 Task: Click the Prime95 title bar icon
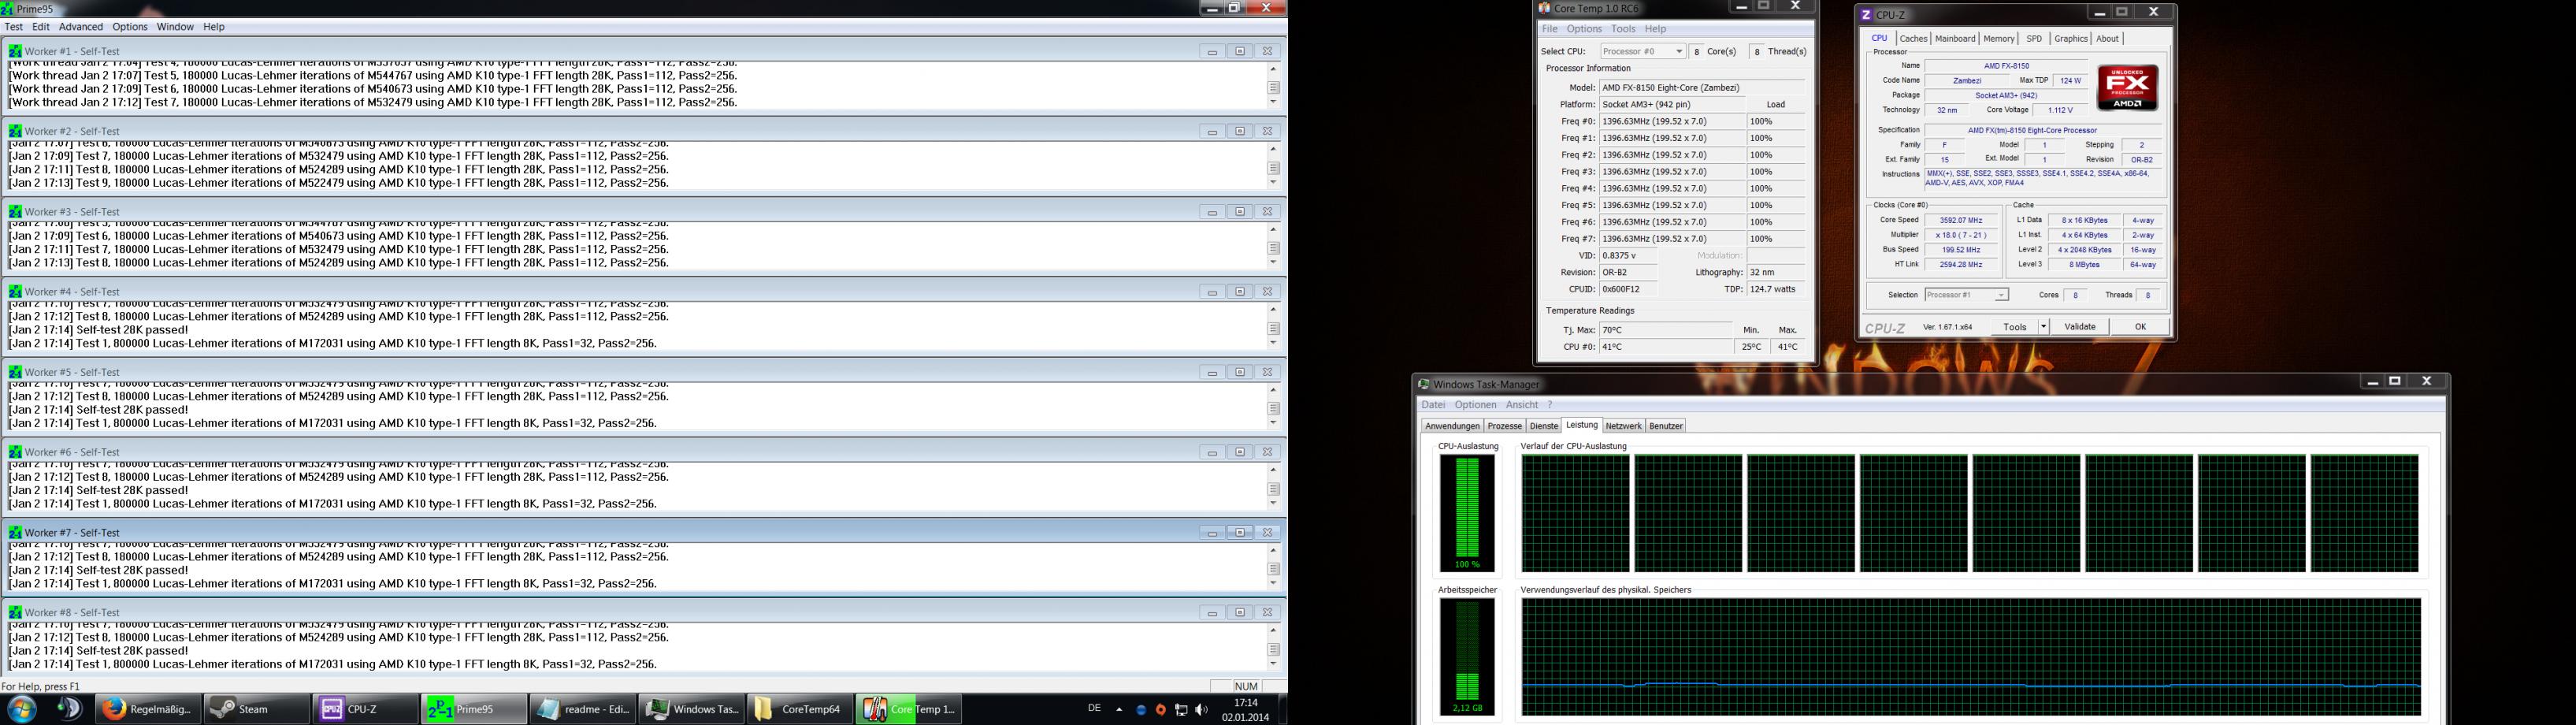(8, 8)
